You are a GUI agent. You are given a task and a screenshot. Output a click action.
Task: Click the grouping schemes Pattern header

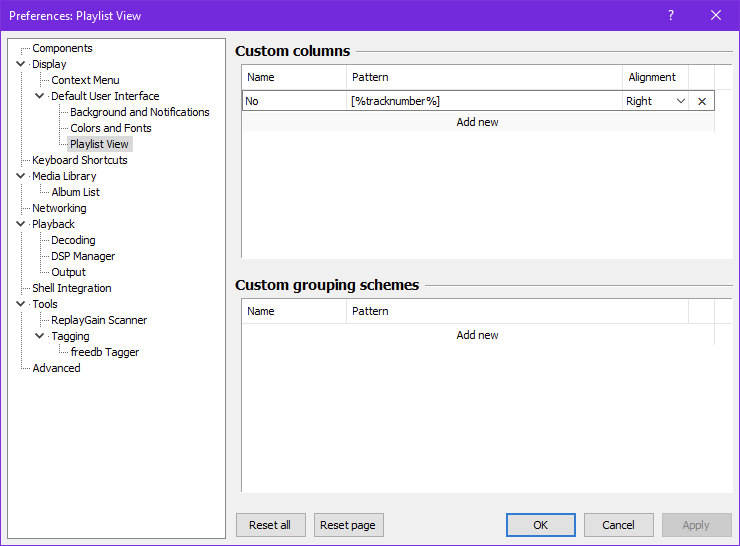click(517, 311)
